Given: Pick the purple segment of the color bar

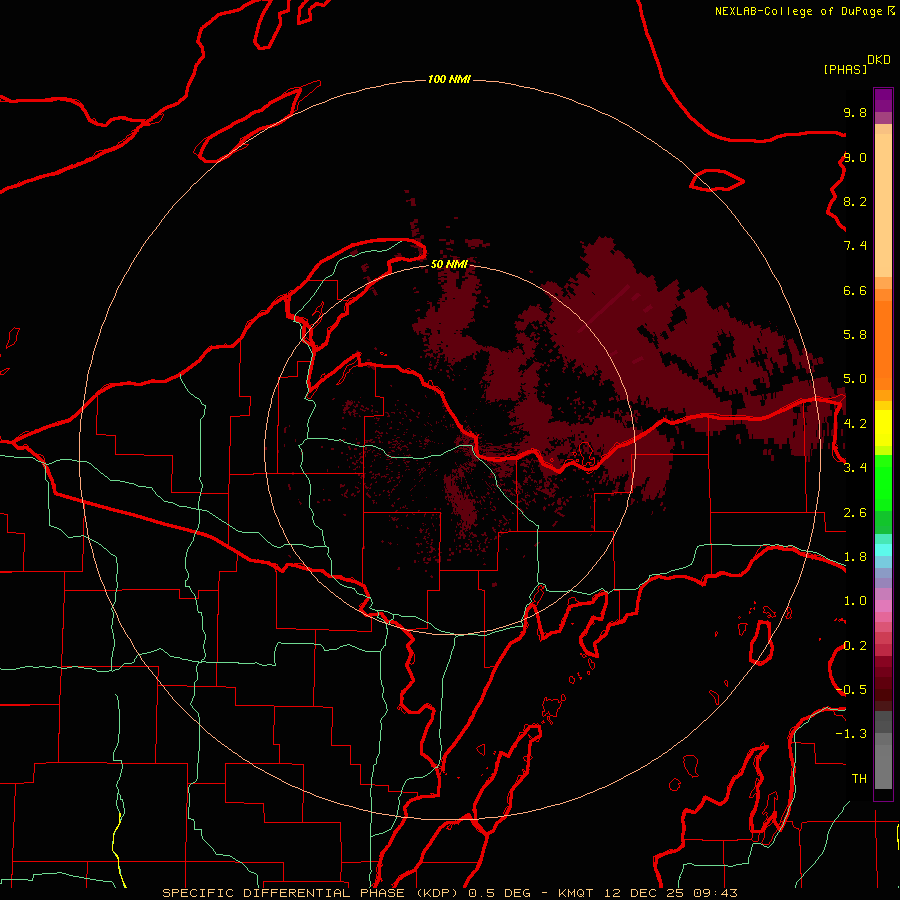Looking at the screenshot, I should (x=883, y=100).
